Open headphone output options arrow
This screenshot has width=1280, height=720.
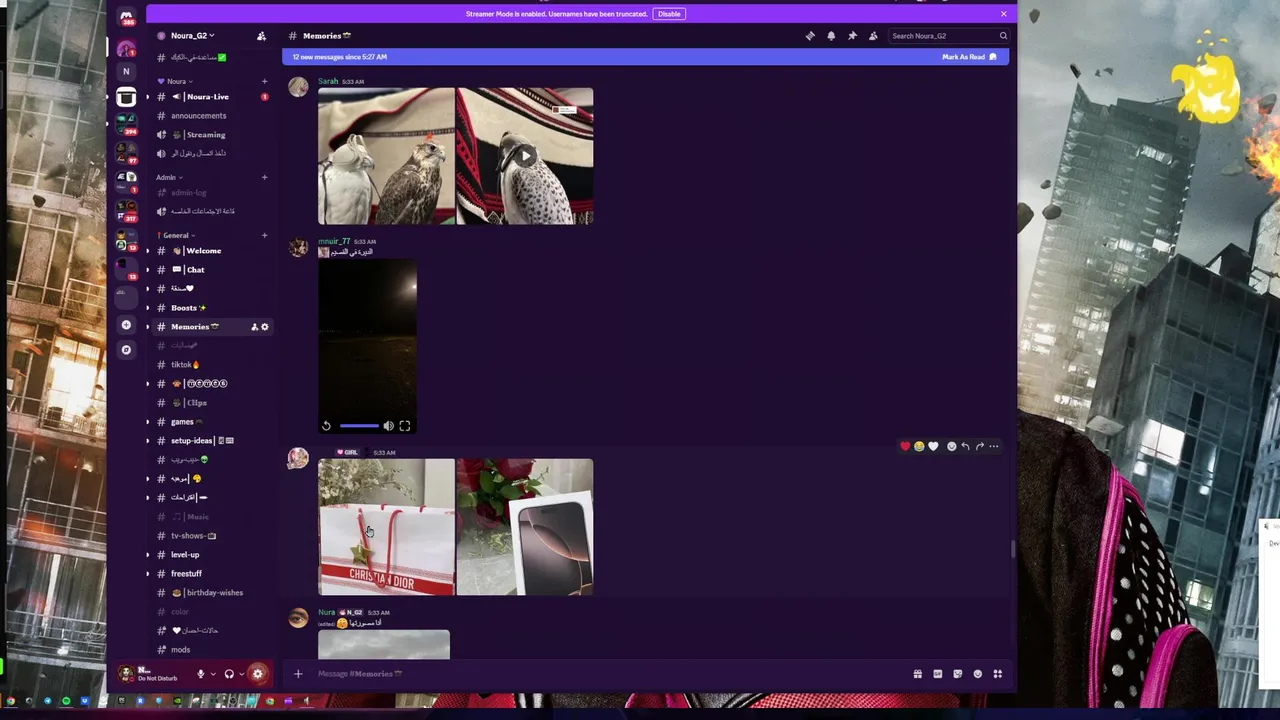click(x=241, y=674)
